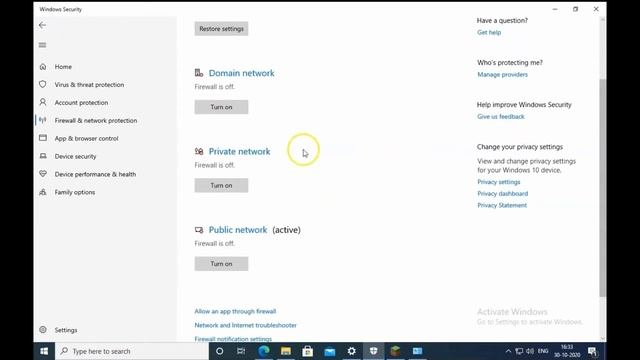Show hidden system tray icons
Screen dimensions: 640x360
coord(508,351)
